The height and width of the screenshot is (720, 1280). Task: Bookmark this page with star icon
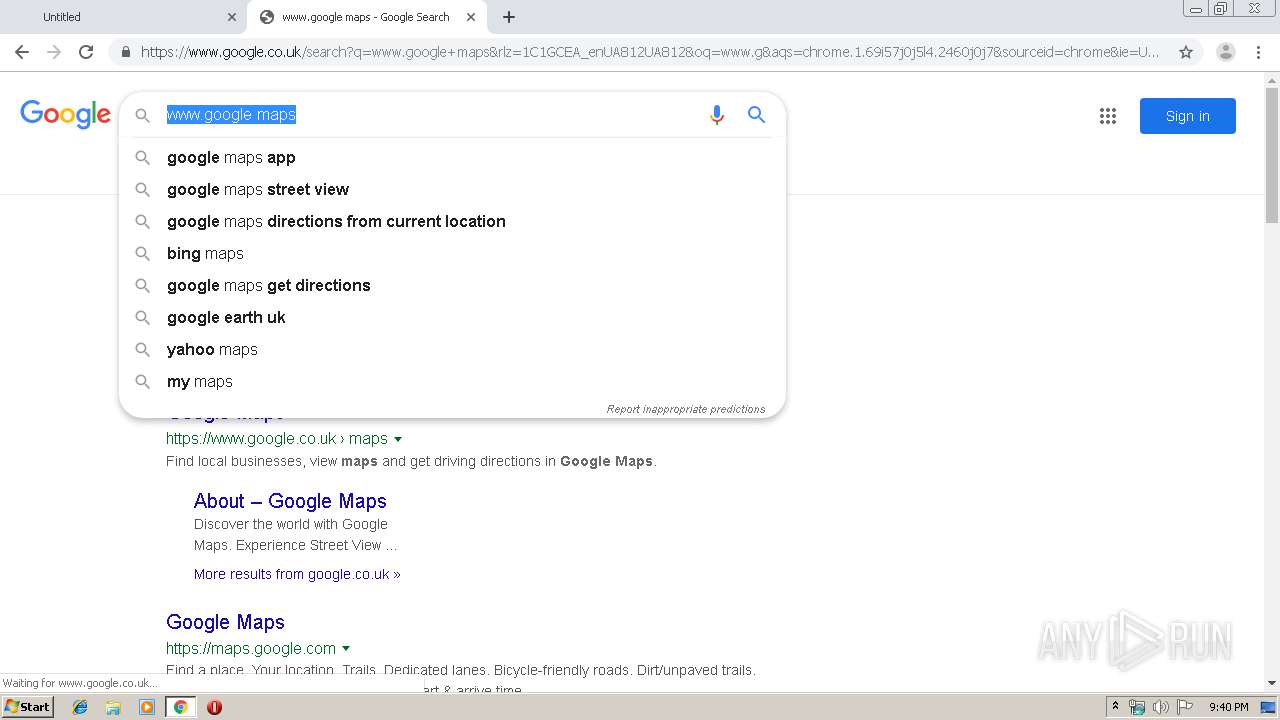1186,52
